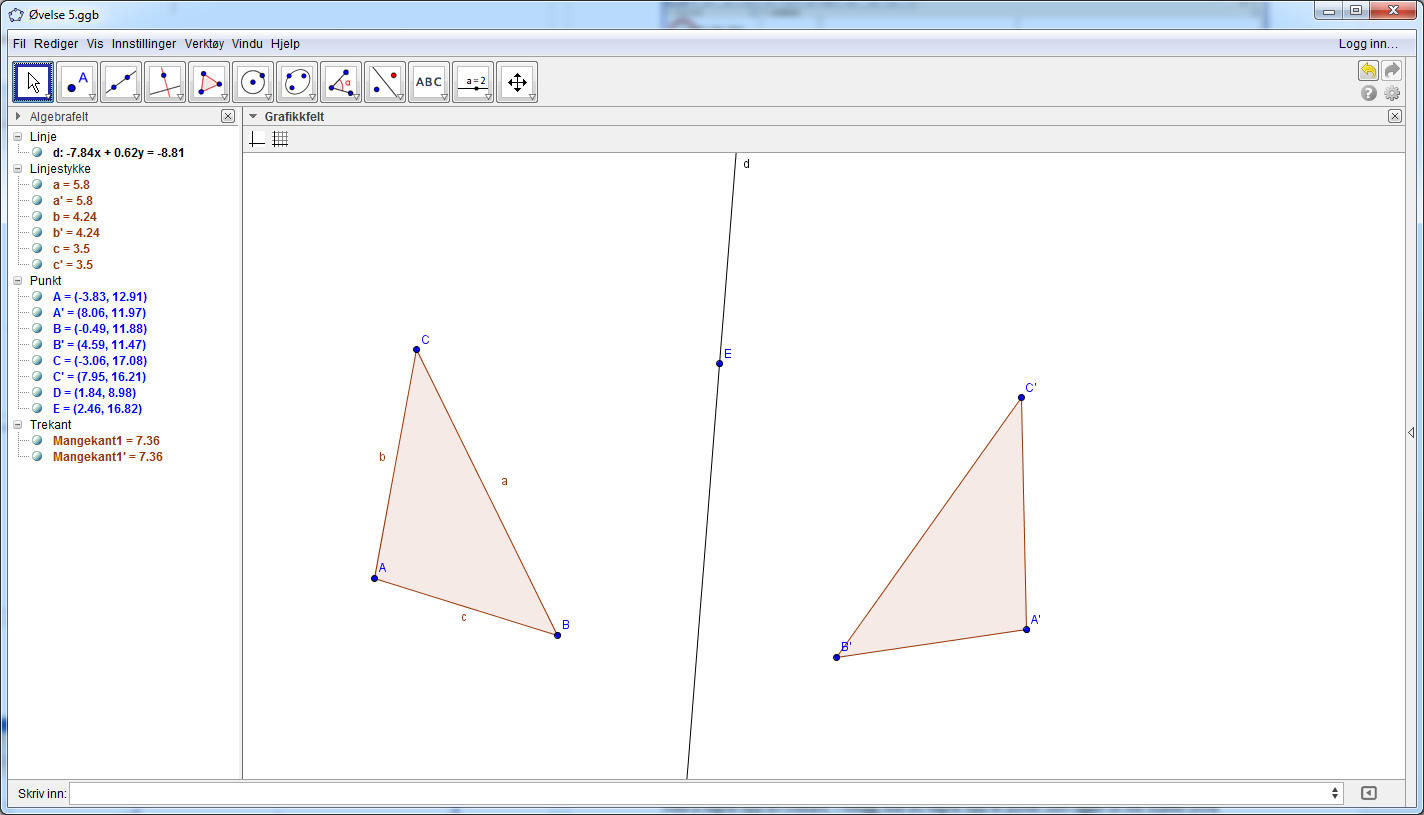Expand the side panel arrow at right edge
This screenshot has width=1424, height=815.
point(1411,433)
